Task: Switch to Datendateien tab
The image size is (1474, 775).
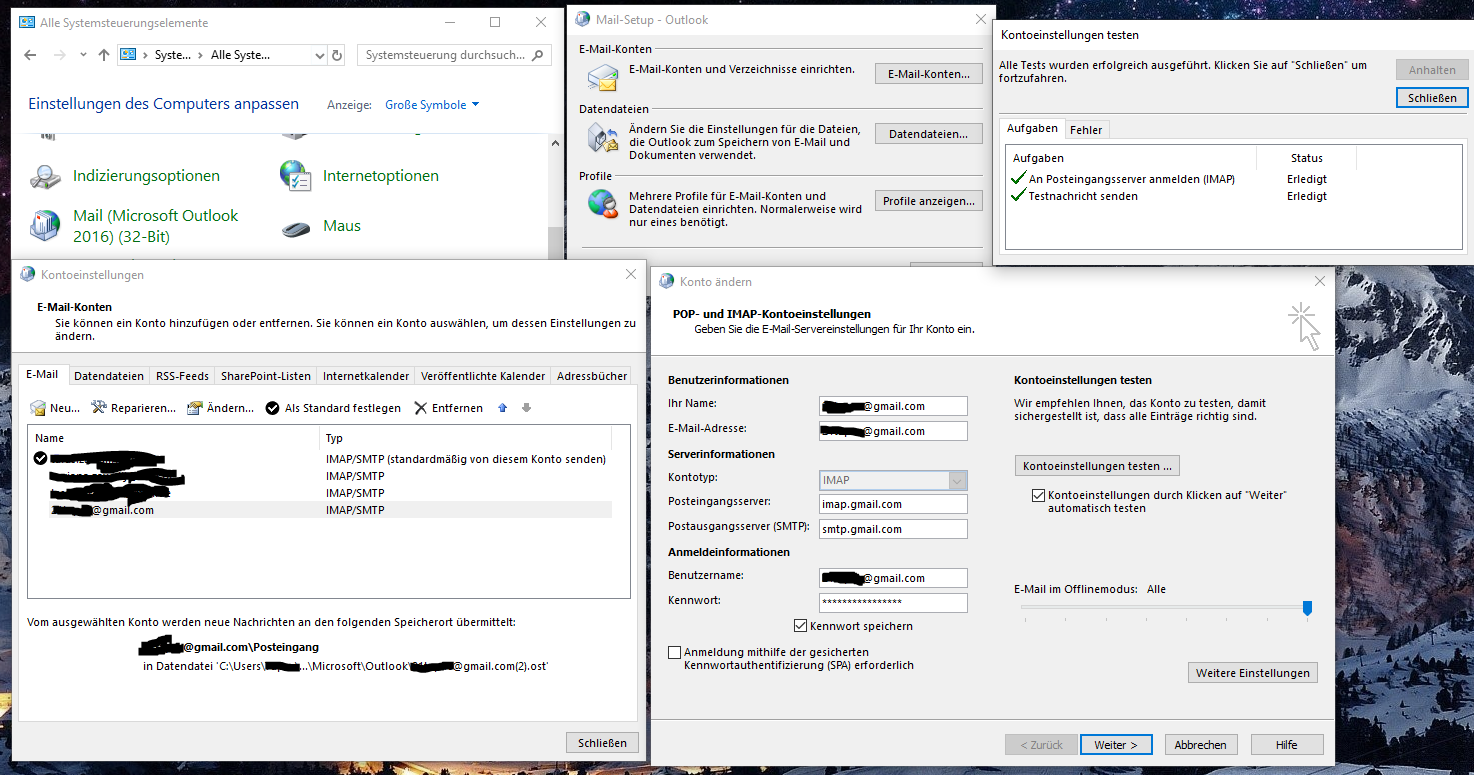Action: pyautogui.click(x=109, y=376)
